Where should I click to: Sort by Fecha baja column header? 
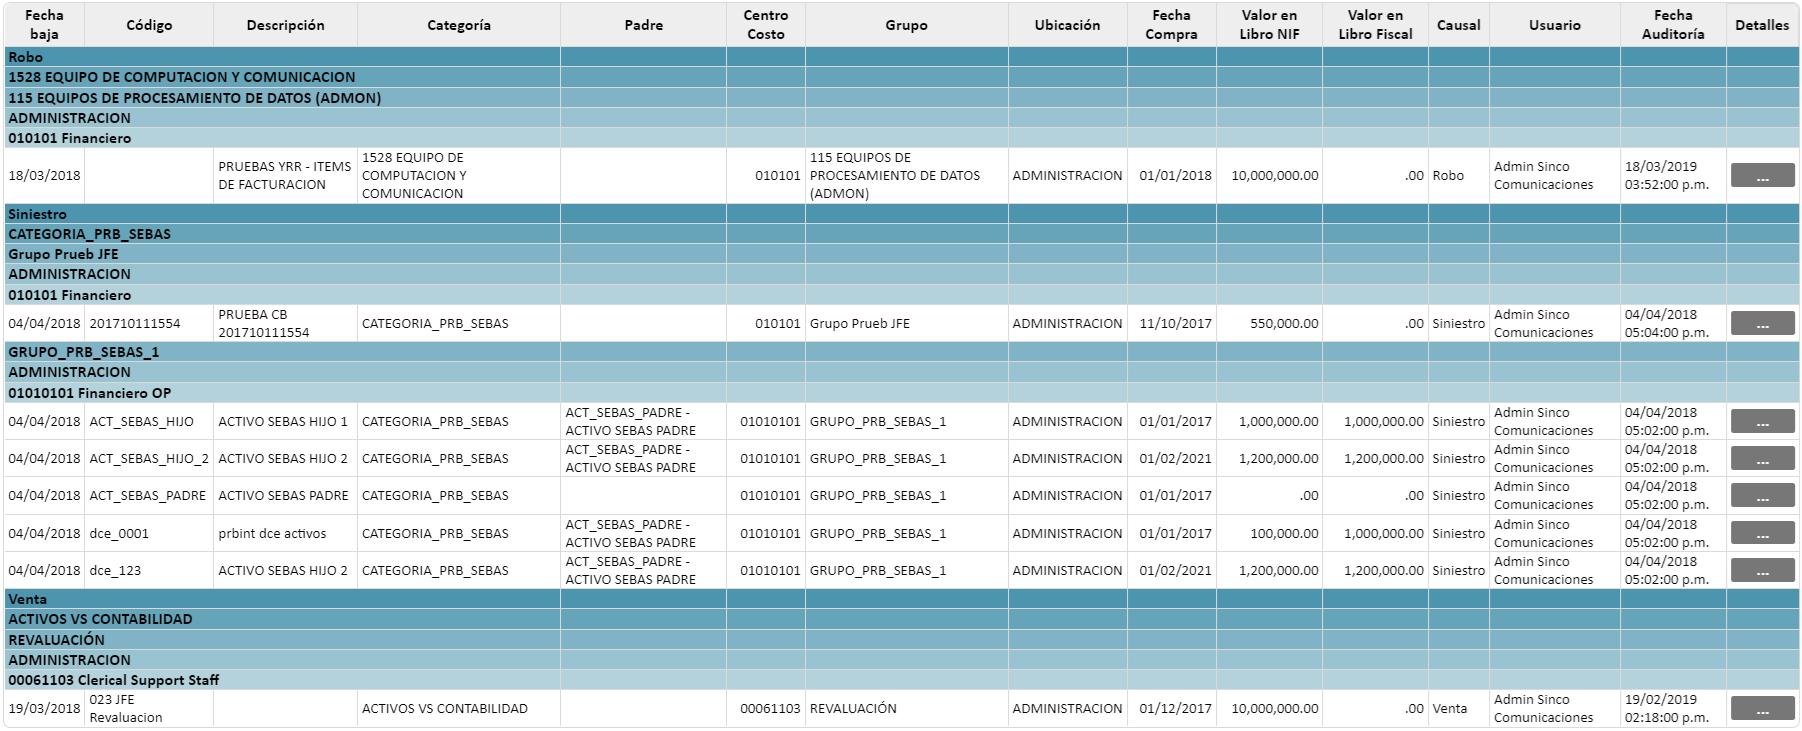pyautogui.click(x=44, y=24)
